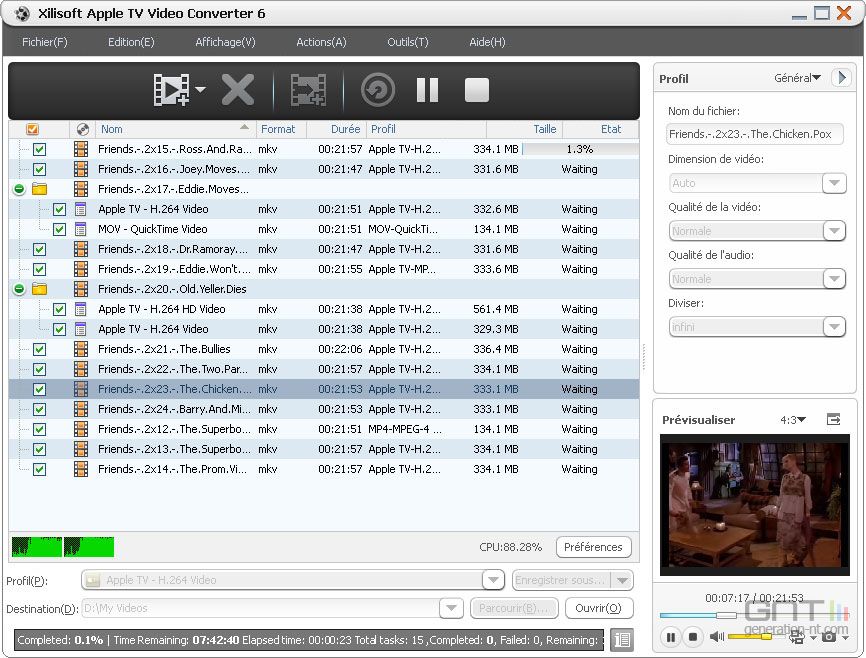Open the 4:3 aspect ratio dropdown
The height and width of the screenshot is (658, 866).
792,420
